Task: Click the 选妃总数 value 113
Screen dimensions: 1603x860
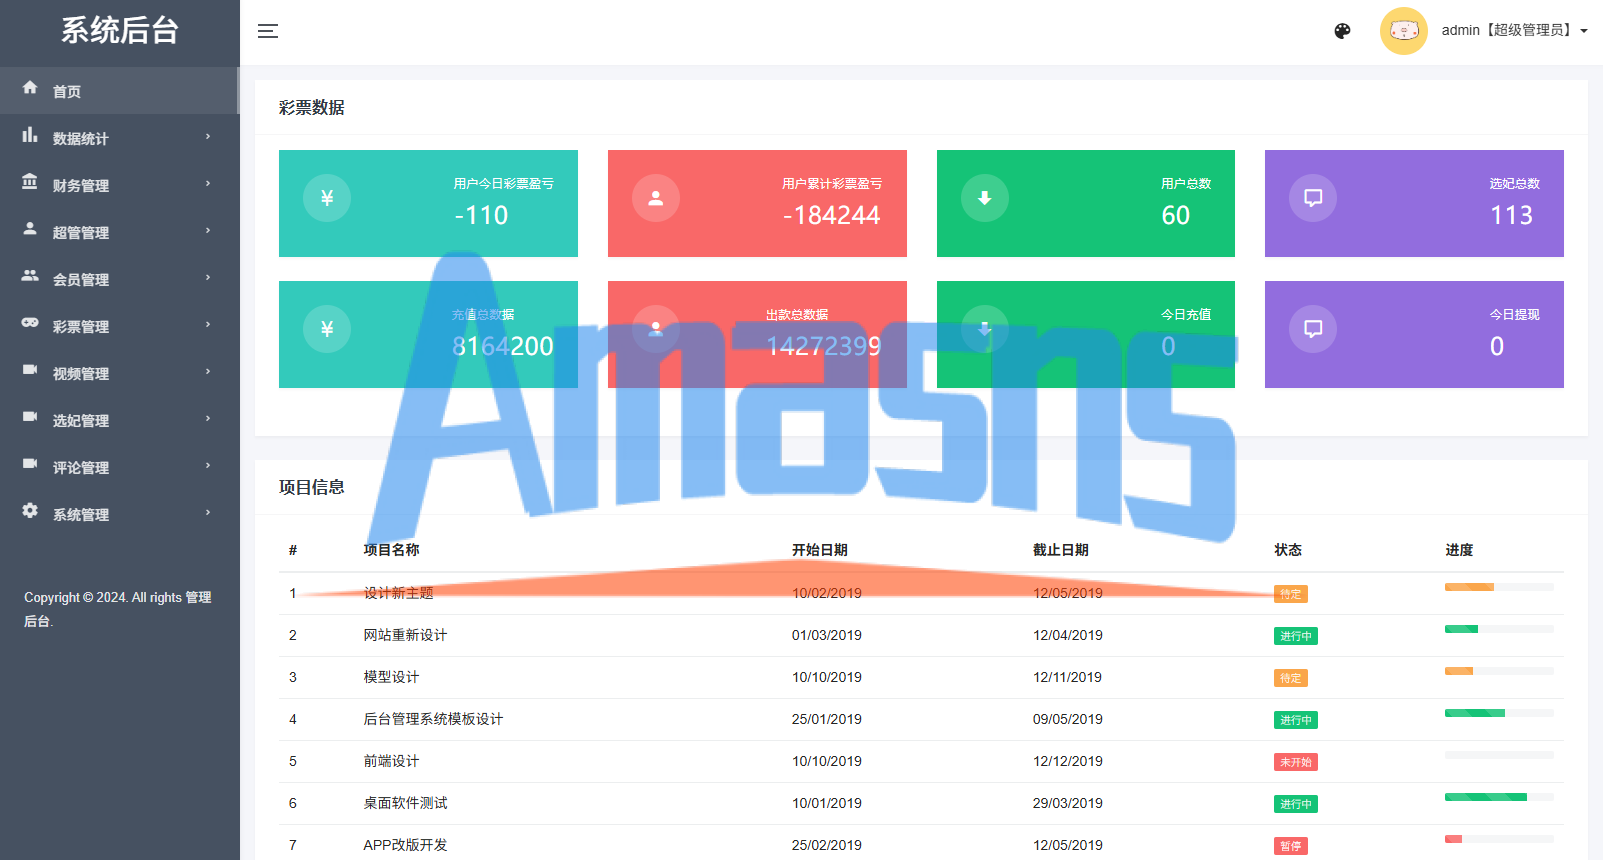Action: [1511, 215]
